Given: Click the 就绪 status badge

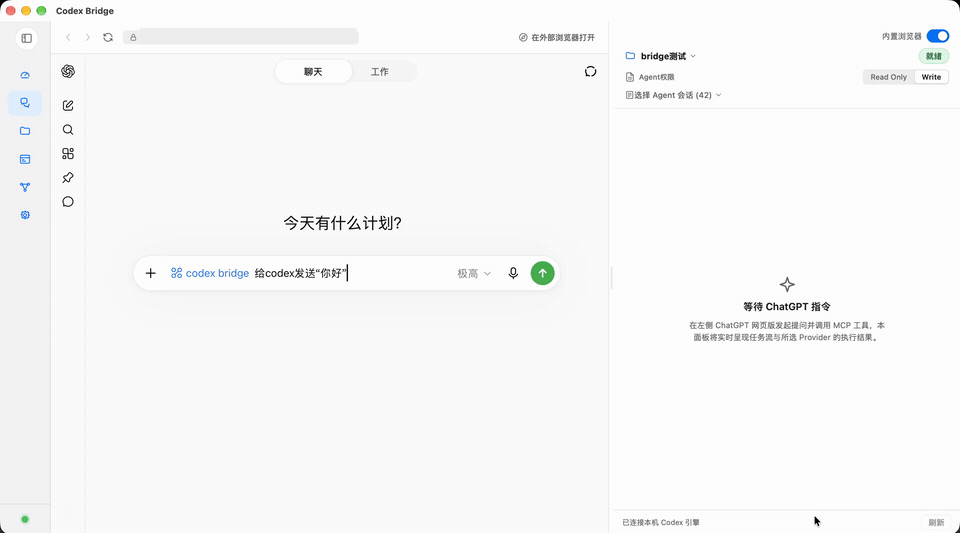Looking at the screenshot, I should pos(934,56).
